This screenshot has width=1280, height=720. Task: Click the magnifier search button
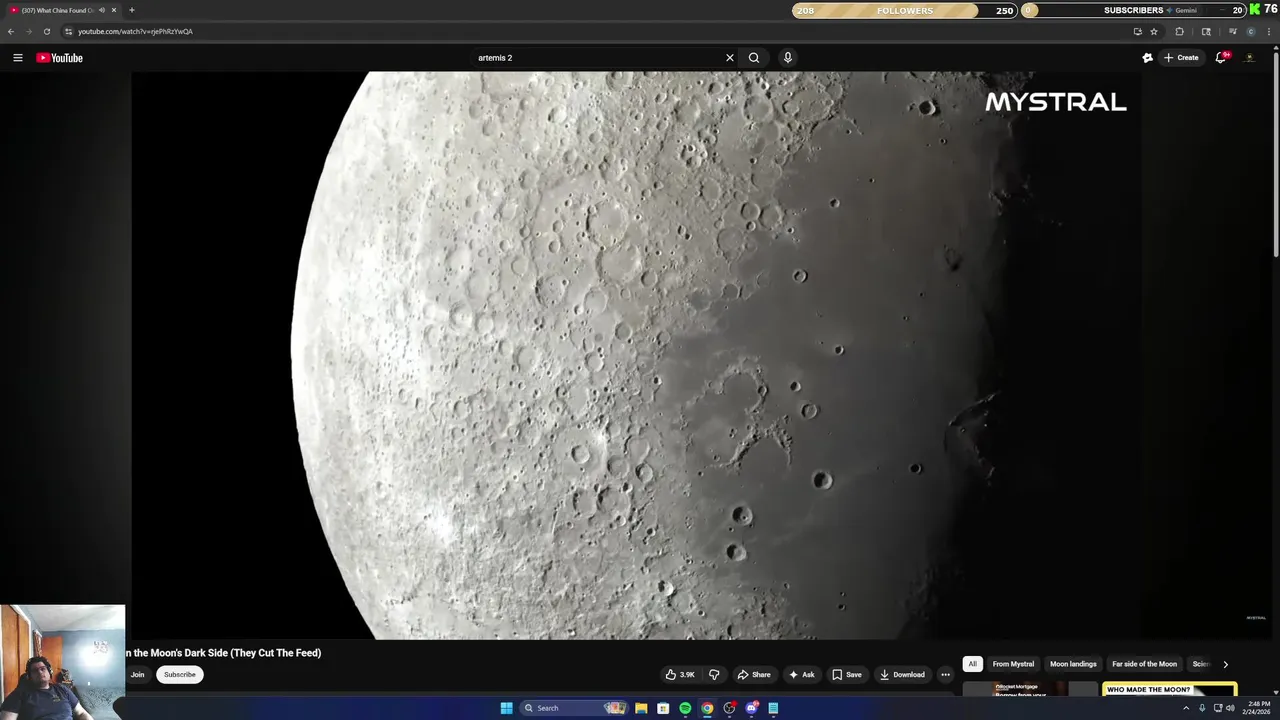pos(754,58)
